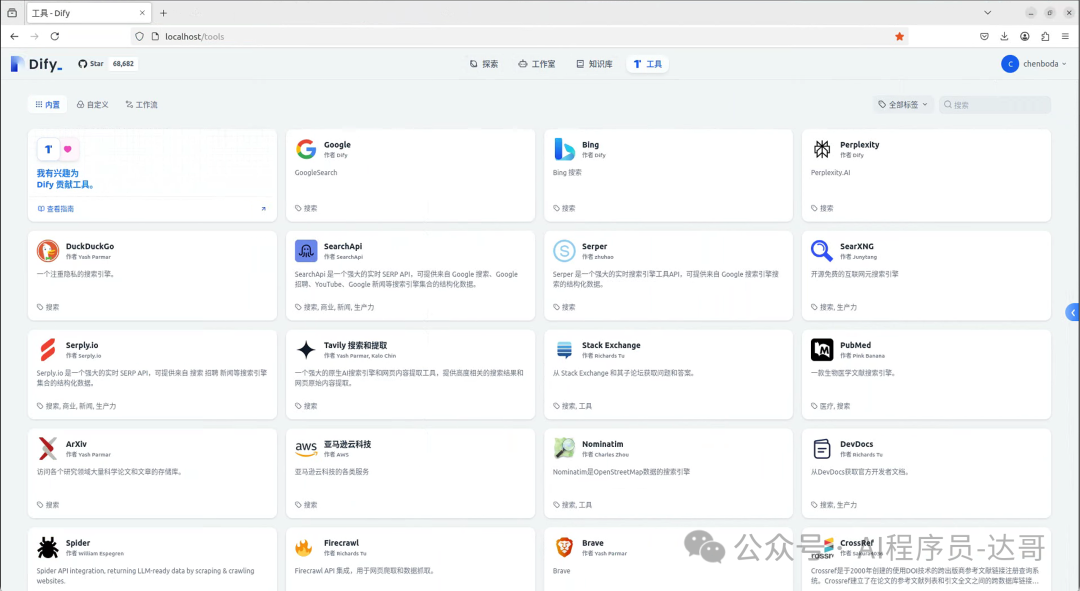The height and width of the screenshot is (591, 1080).
Task: Select the 工具 navigation tab
Action: click(x=647, y=64)
